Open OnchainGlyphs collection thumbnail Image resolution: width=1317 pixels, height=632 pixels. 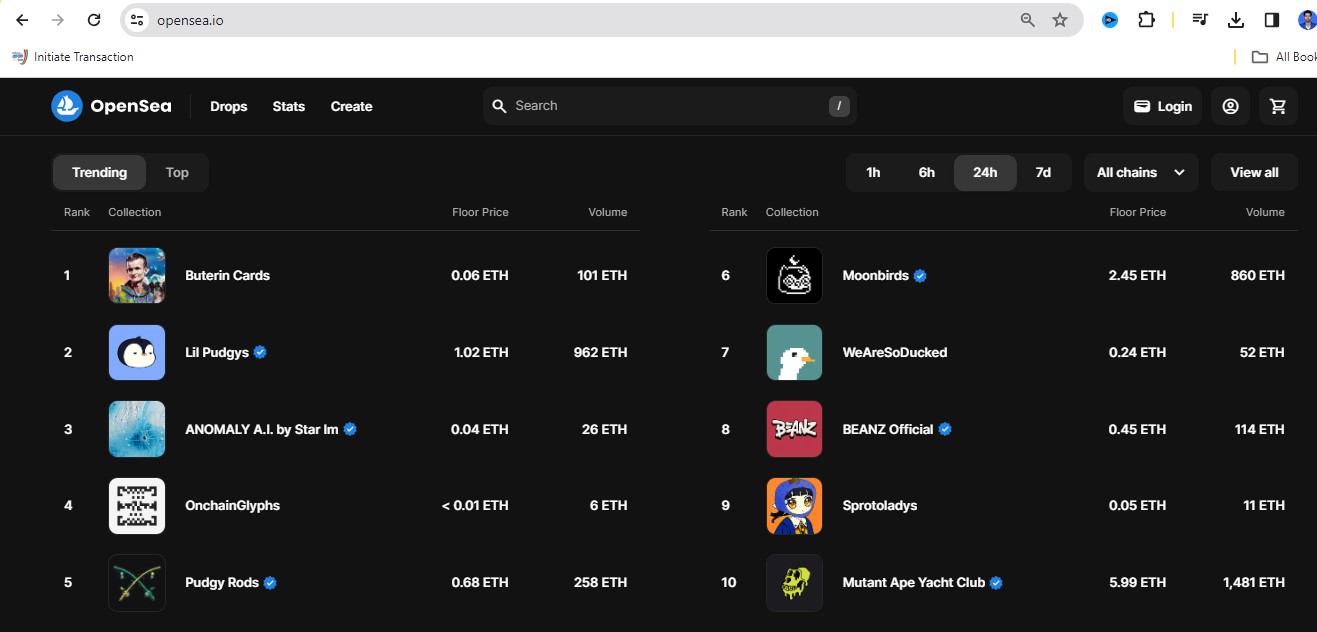tap(137, 506)
